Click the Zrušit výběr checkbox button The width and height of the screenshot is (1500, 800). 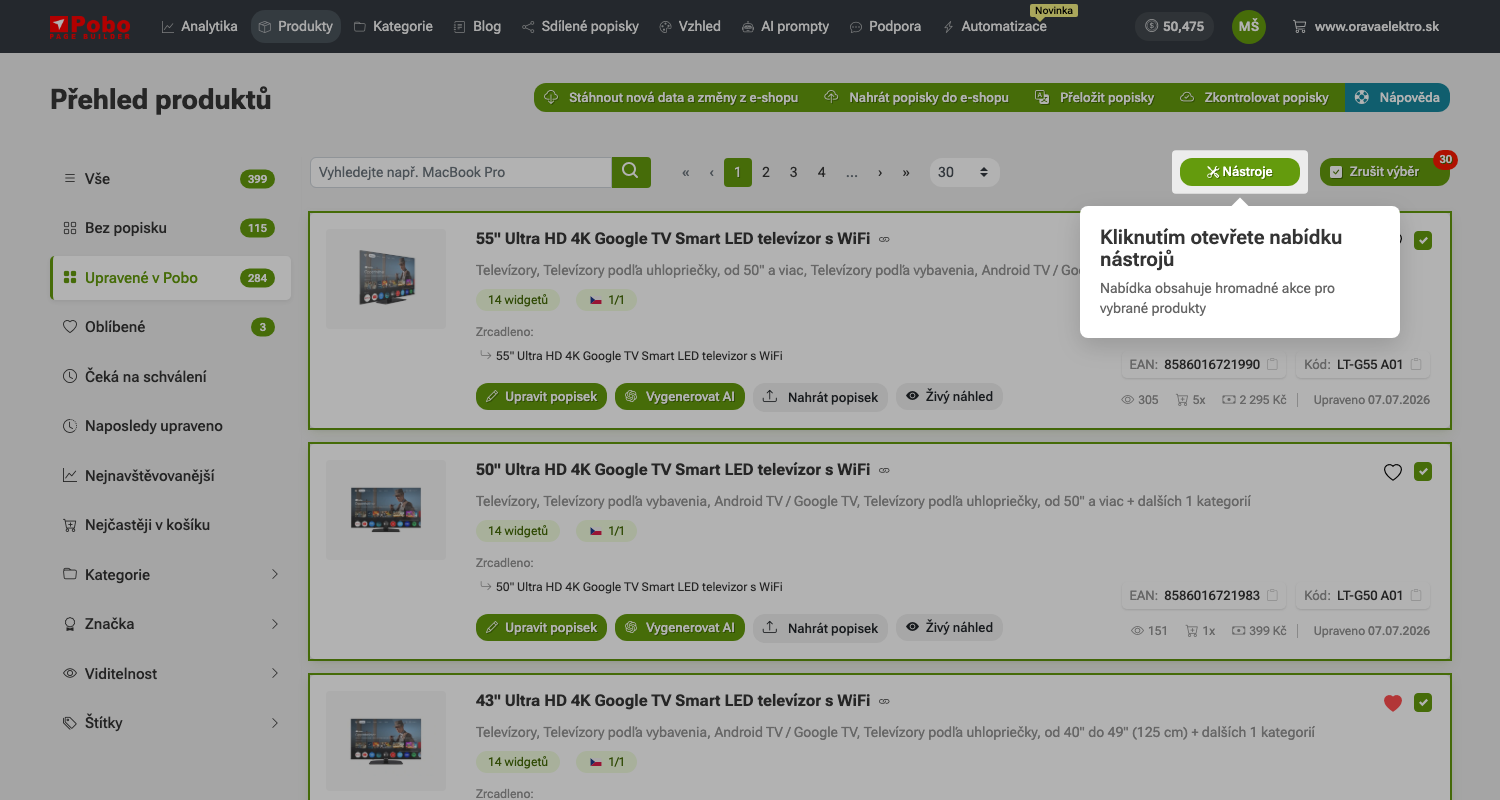(1384, 172)
